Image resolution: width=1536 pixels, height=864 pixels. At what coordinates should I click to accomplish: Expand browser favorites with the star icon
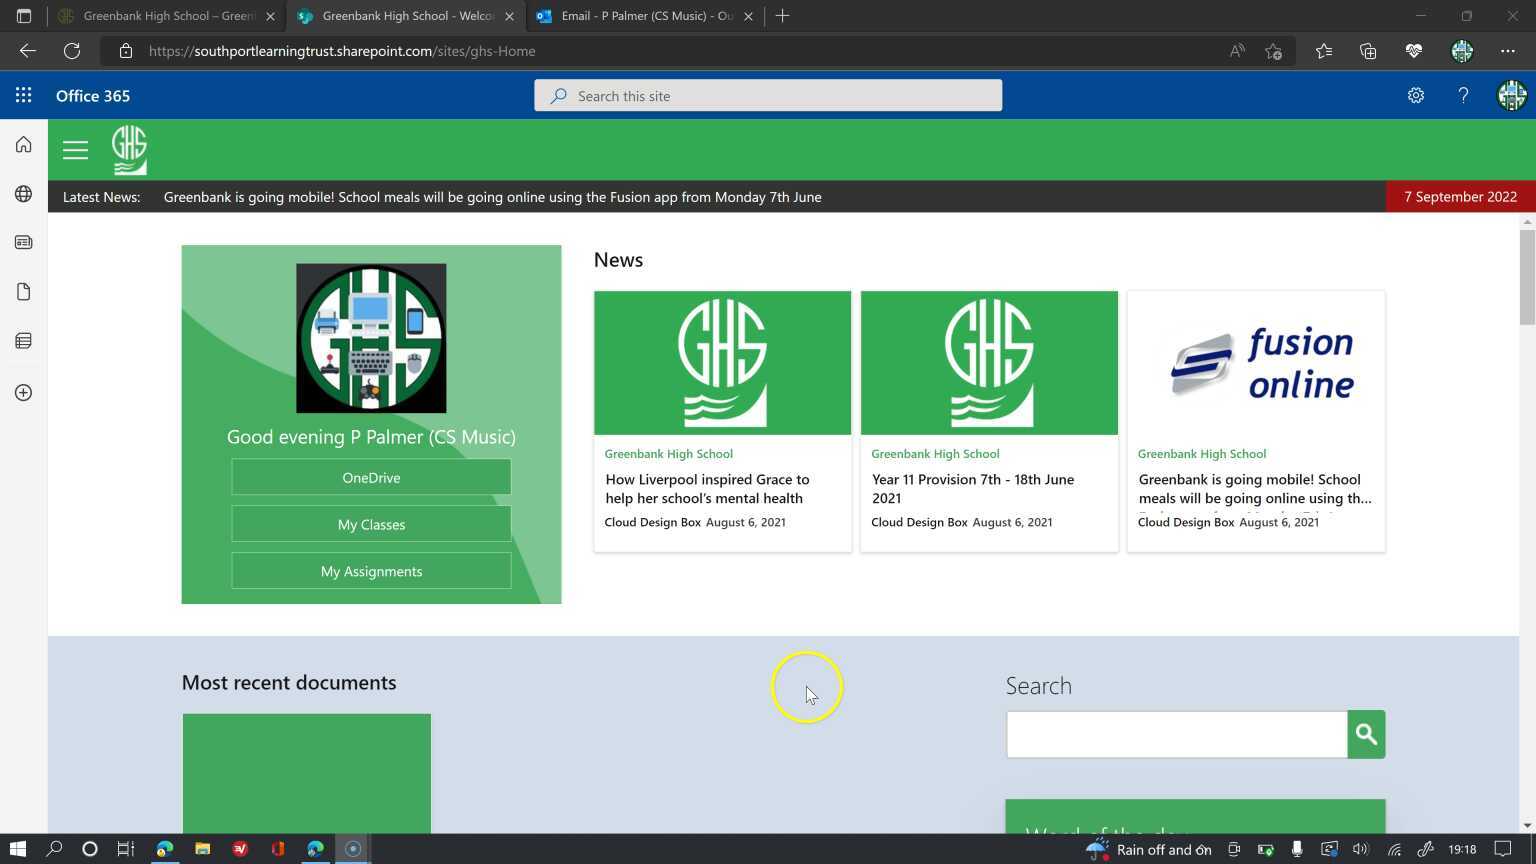[x=1324, y=50]
